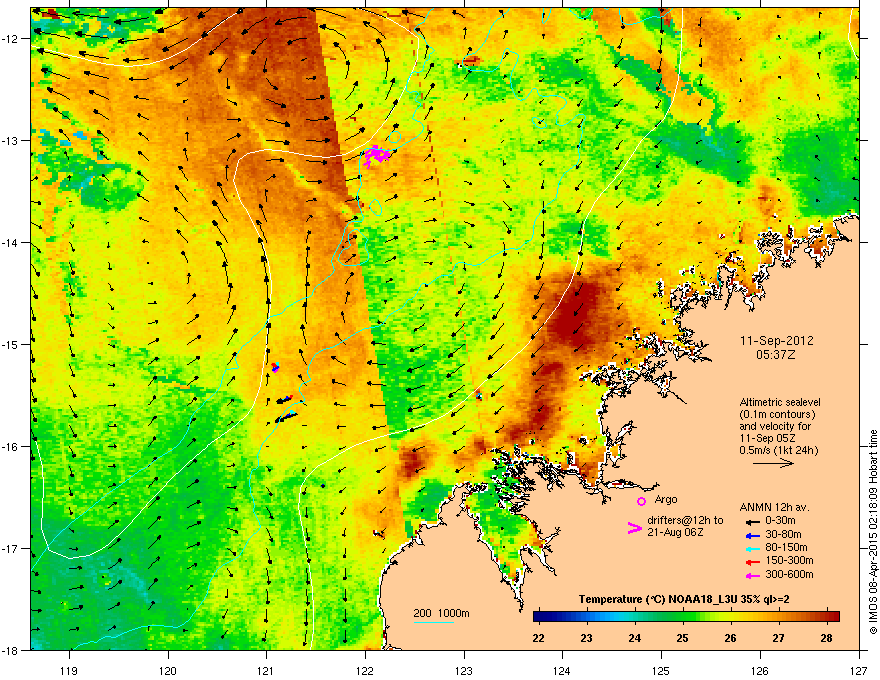Click the colorbar tick label '24'
880x680 pixels.
click(x=635, y=638)
